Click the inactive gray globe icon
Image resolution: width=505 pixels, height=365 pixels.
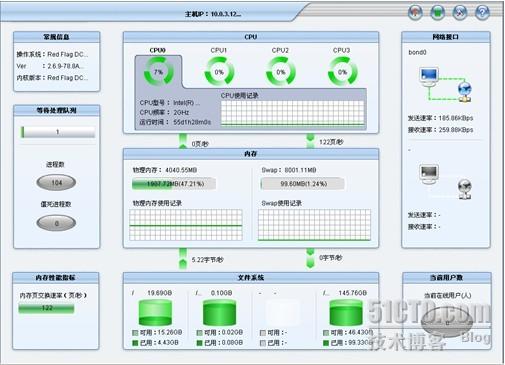465,189
